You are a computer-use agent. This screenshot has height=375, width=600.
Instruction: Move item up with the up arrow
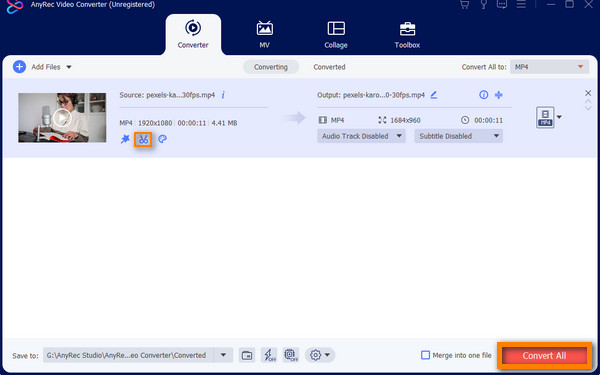coord(588,102)
